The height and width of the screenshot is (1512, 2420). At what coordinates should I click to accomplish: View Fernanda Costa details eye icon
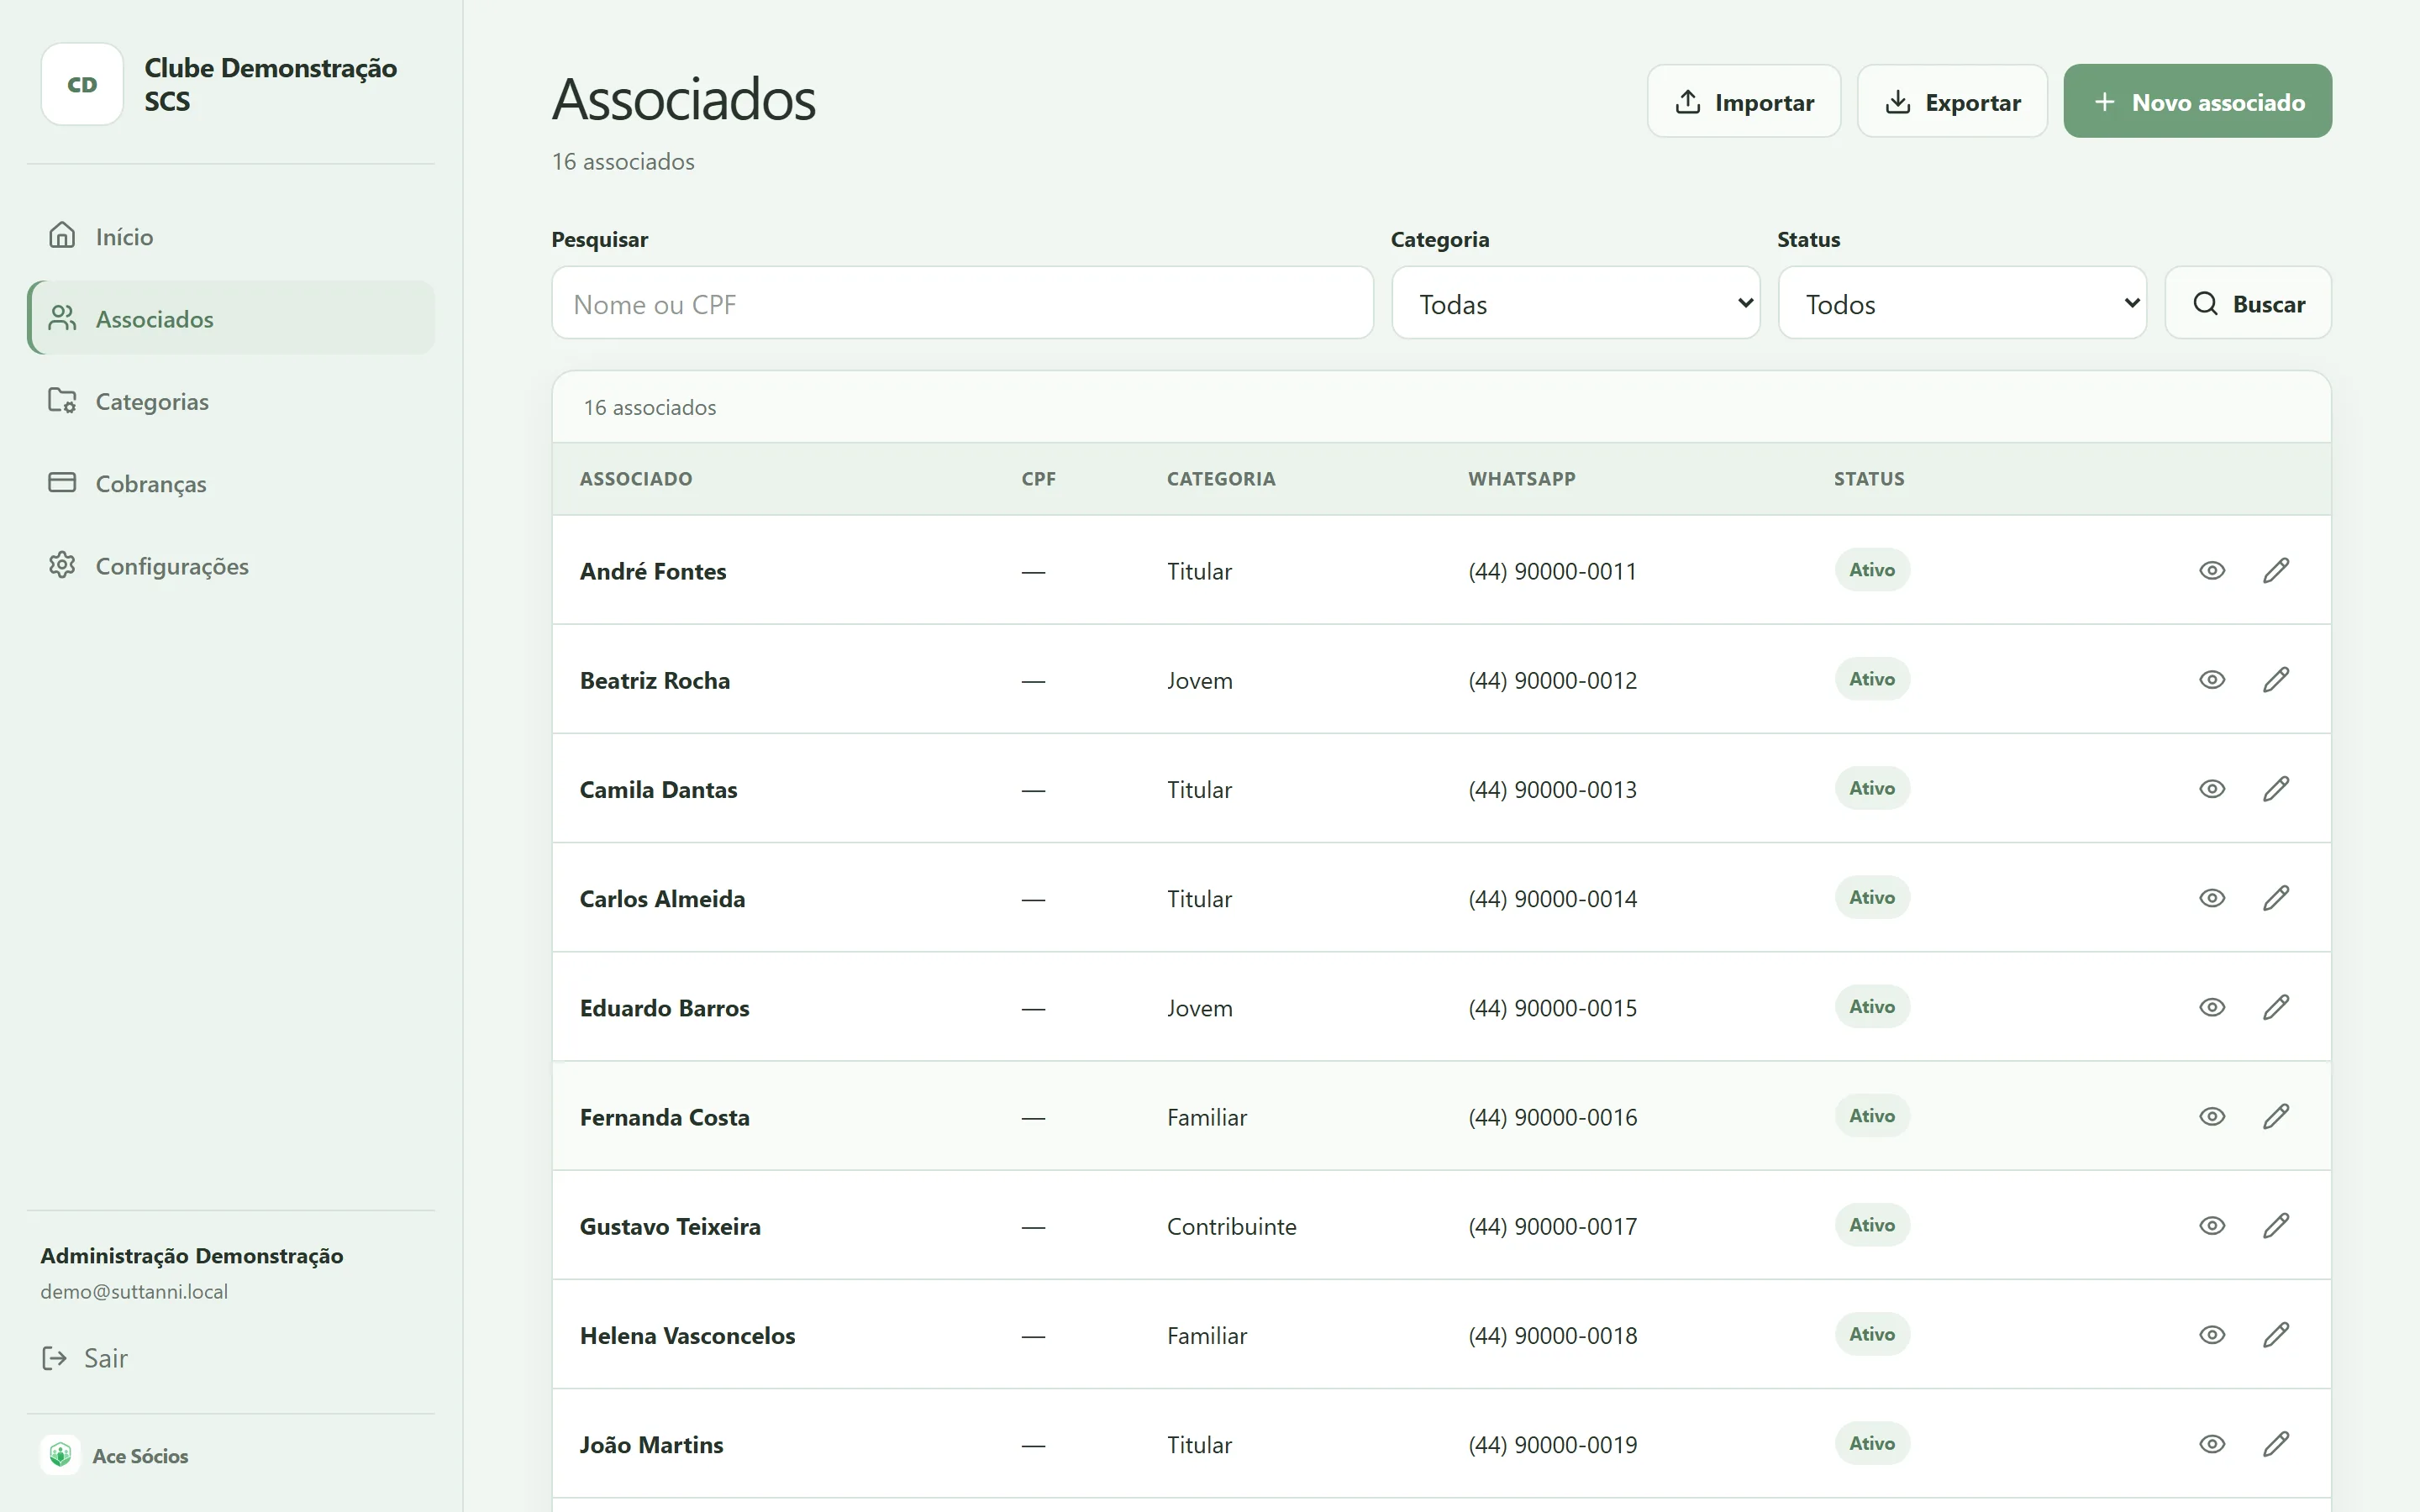[x=2211, y=1115]
